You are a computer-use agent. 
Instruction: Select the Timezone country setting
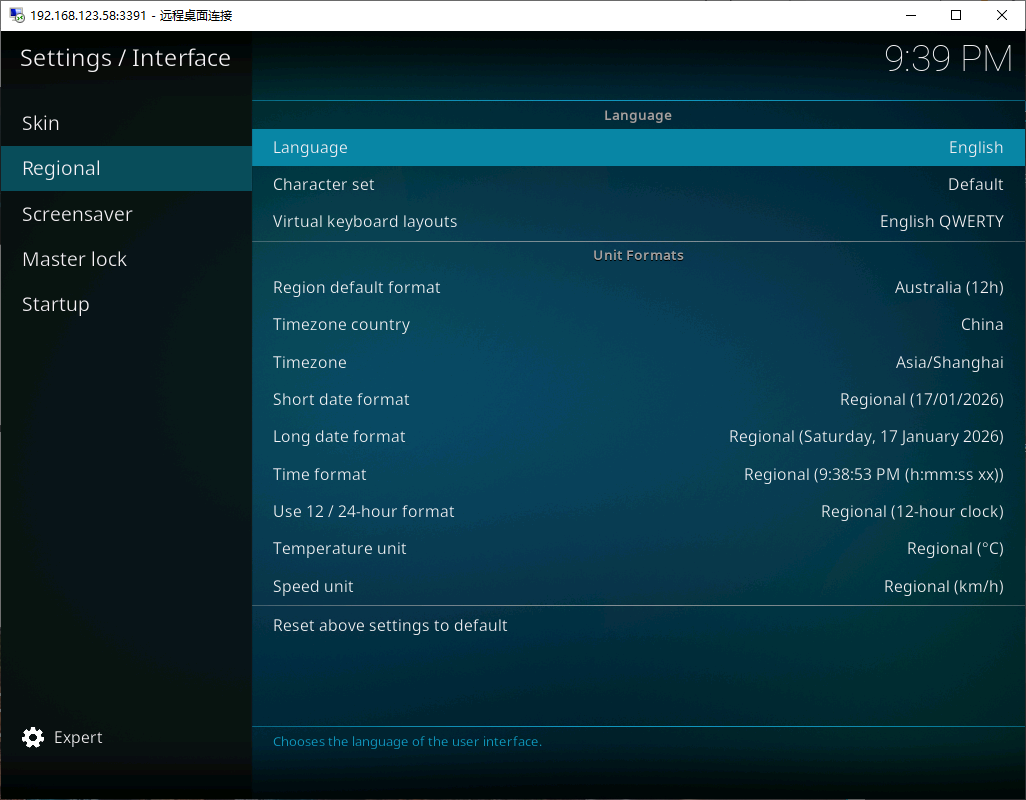point(638,324)
